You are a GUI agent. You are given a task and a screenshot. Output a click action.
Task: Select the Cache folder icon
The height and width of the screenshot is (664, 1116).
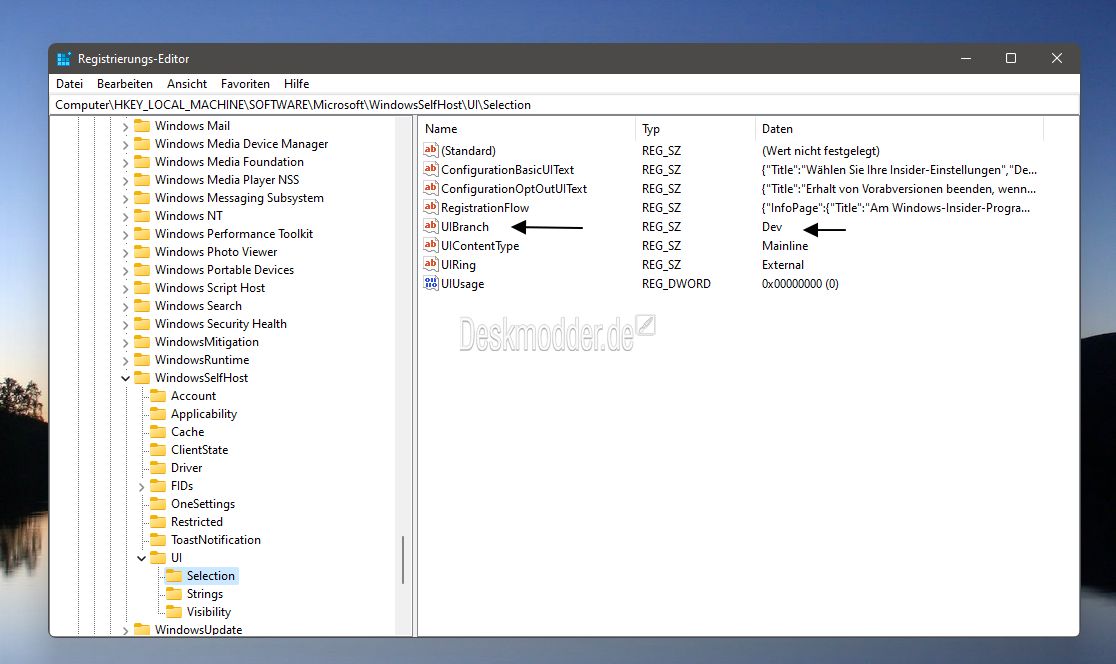tap(158, 432)
